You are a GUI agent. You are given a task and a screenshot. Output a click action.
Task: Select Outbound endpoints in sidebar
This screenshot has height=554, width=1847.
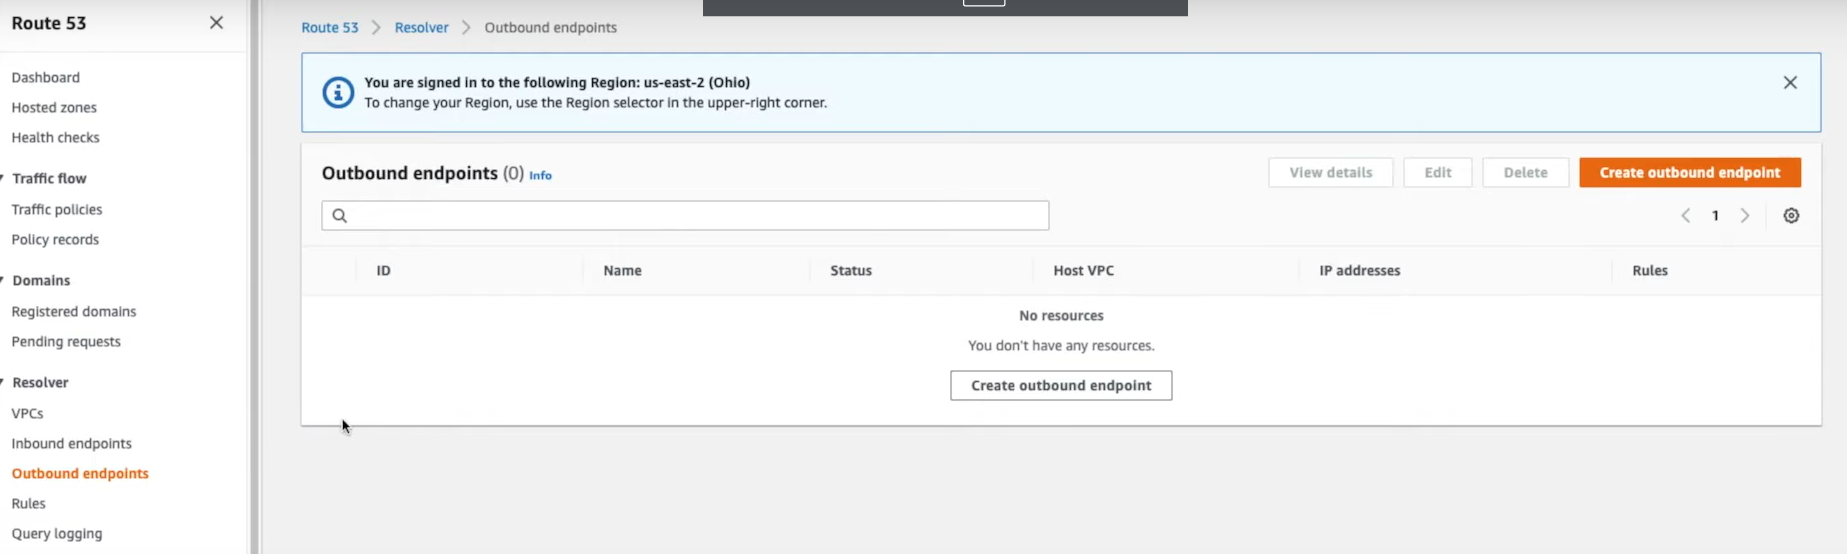[80, 473]
